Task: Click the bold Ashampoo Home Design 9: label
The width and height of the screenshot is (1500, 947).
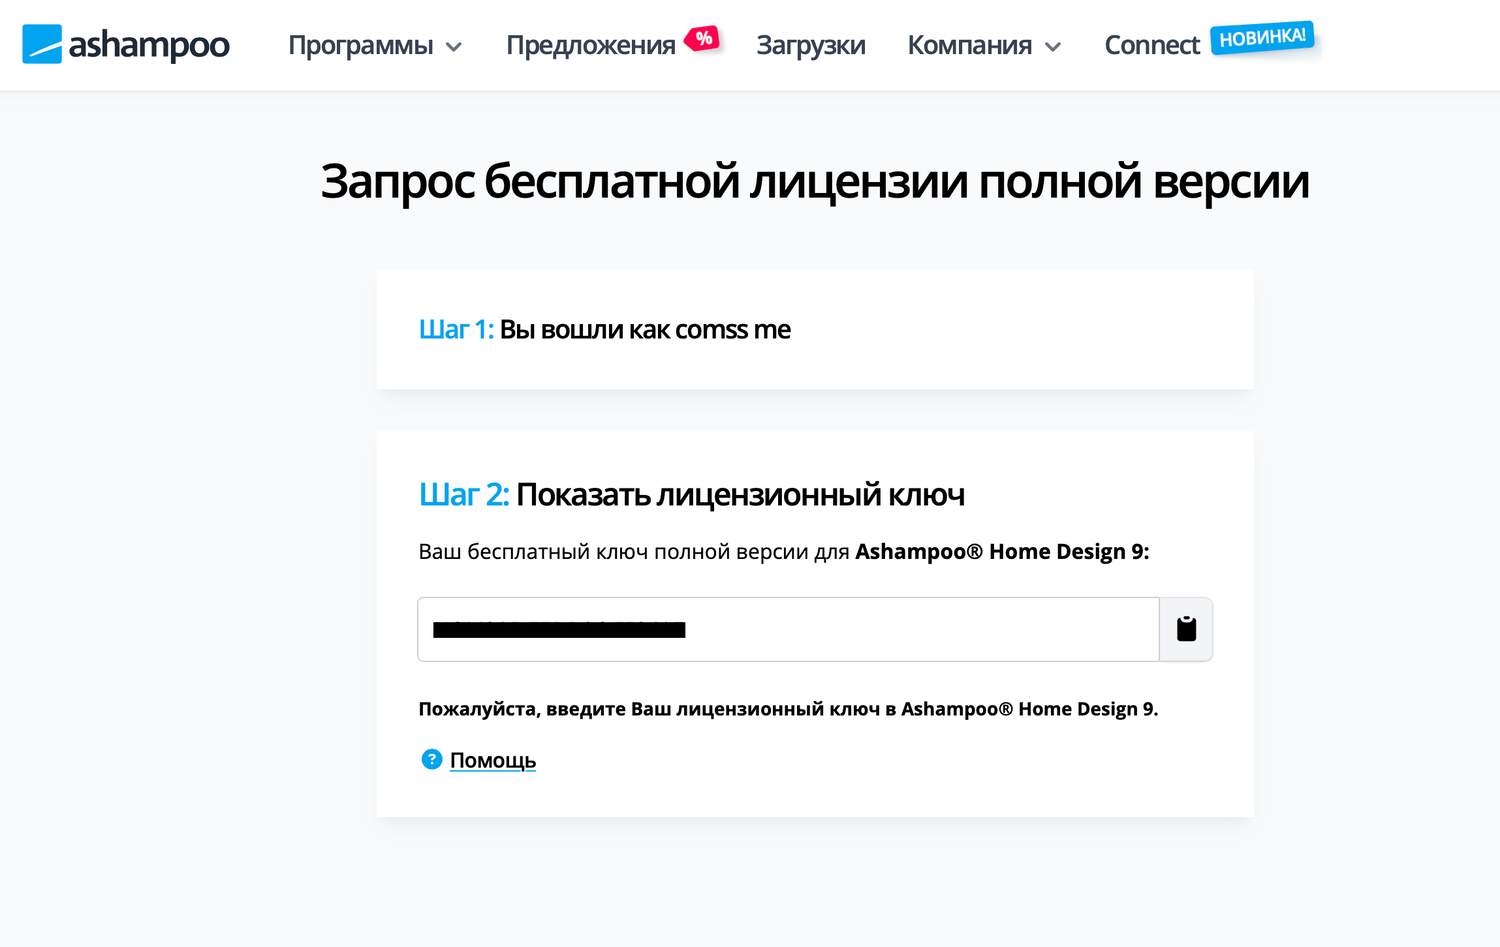Action: pyautogui.click(x=1002, y=552)
